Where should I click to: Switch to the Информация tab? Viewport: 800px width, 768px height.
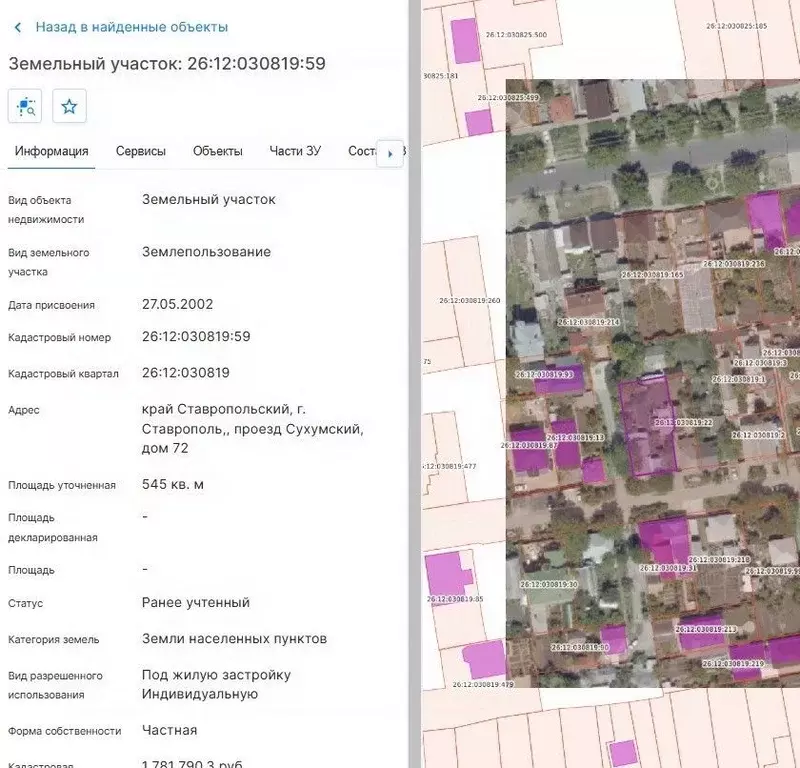51,151
